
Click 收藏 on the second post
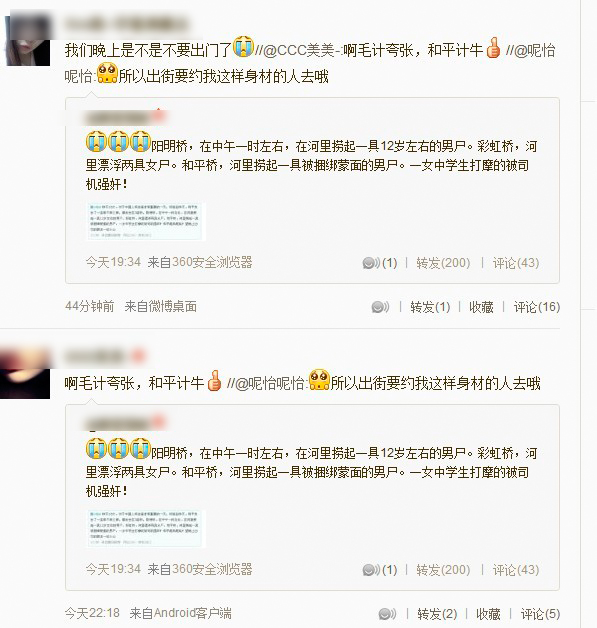[488, 614]
